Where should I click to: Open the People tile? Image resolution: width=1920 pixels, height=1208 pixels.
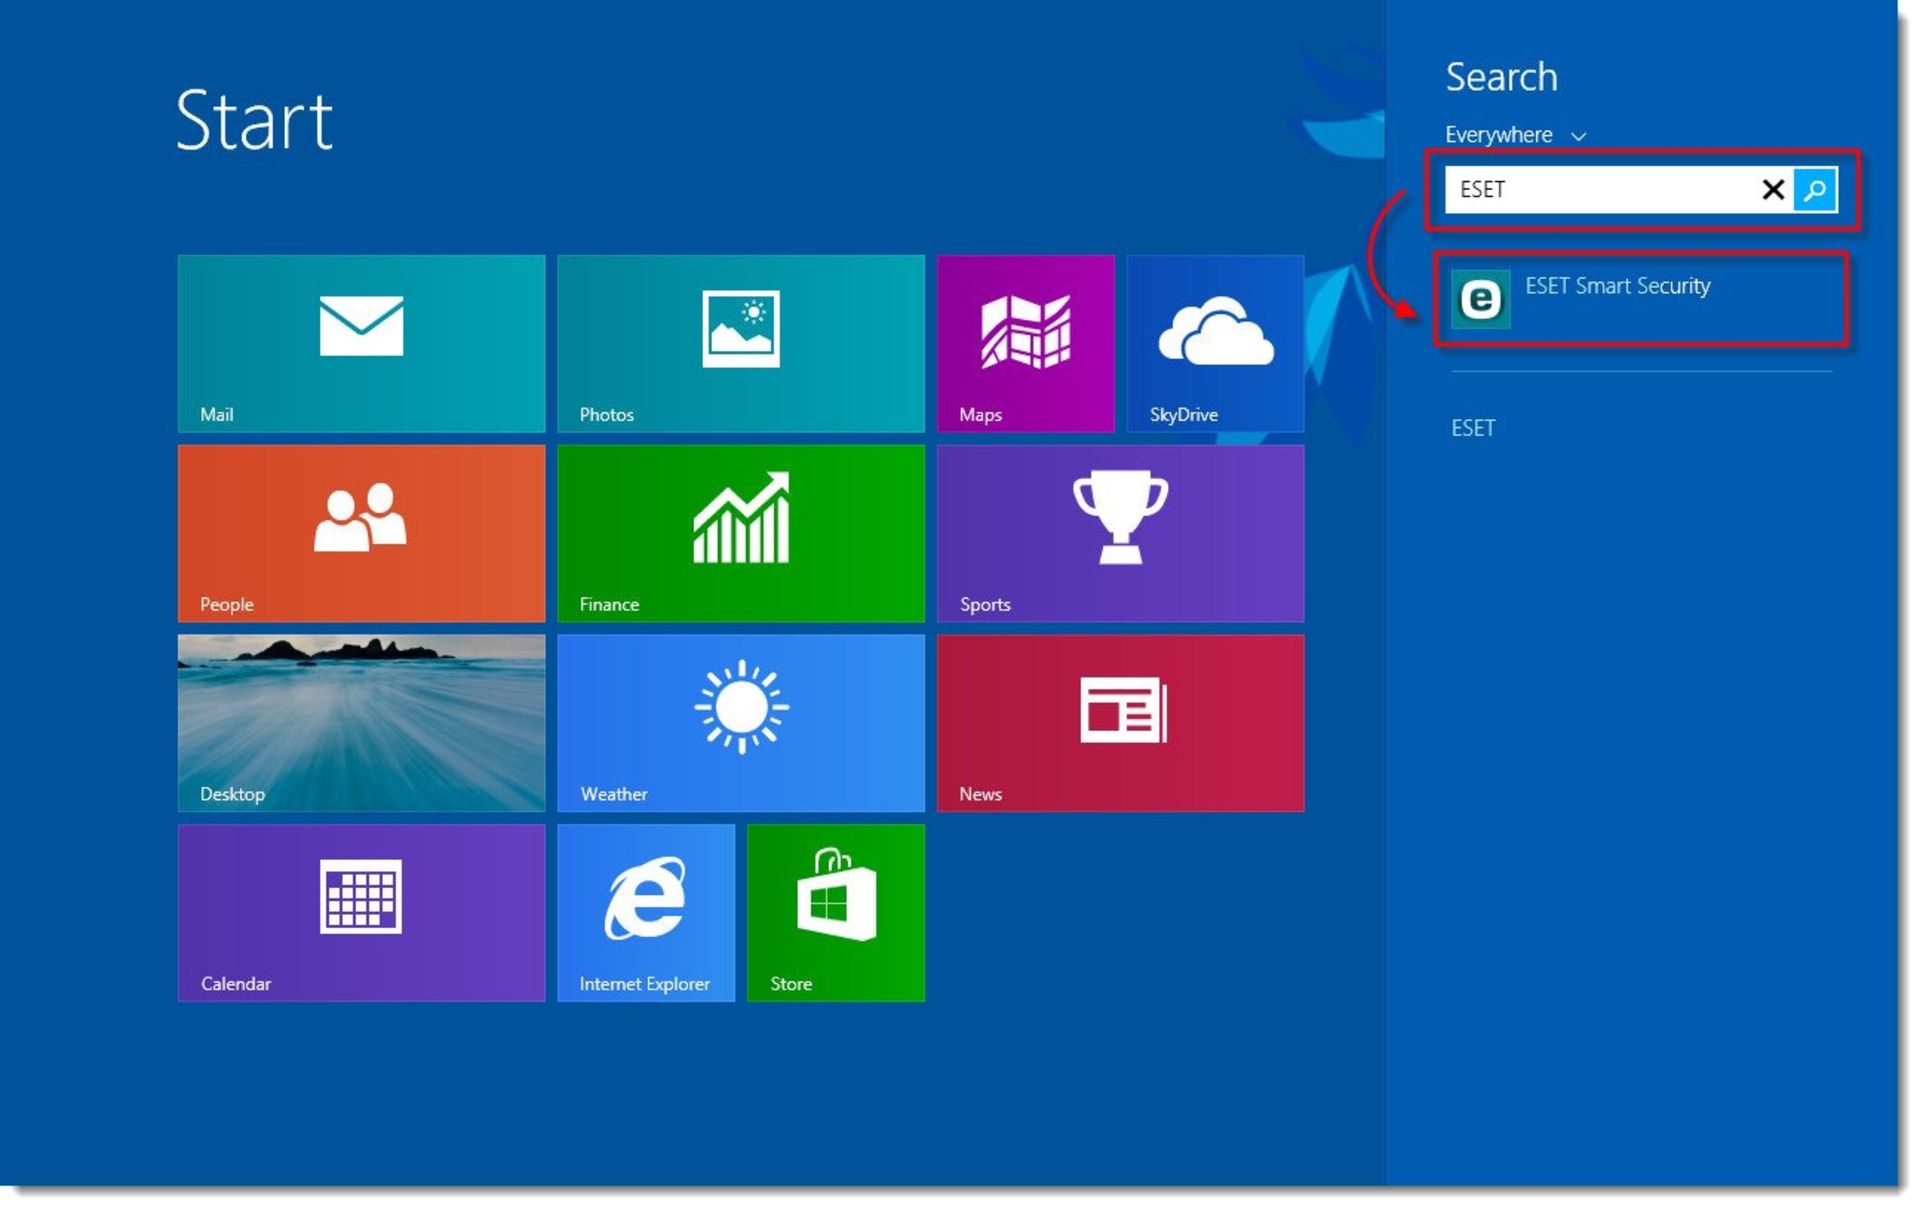(361, 533)
